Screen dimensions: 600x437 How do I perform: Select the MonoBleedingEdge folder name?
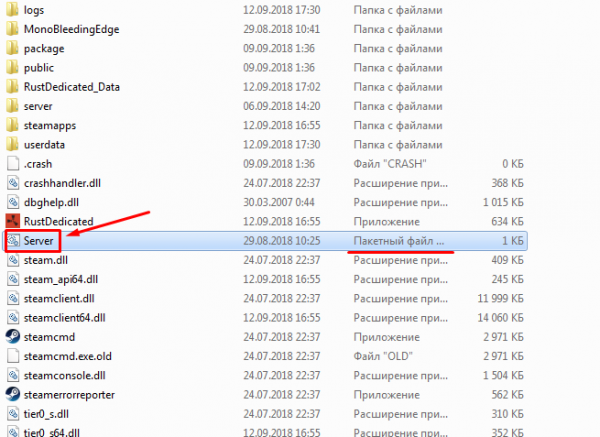(72, 29)
